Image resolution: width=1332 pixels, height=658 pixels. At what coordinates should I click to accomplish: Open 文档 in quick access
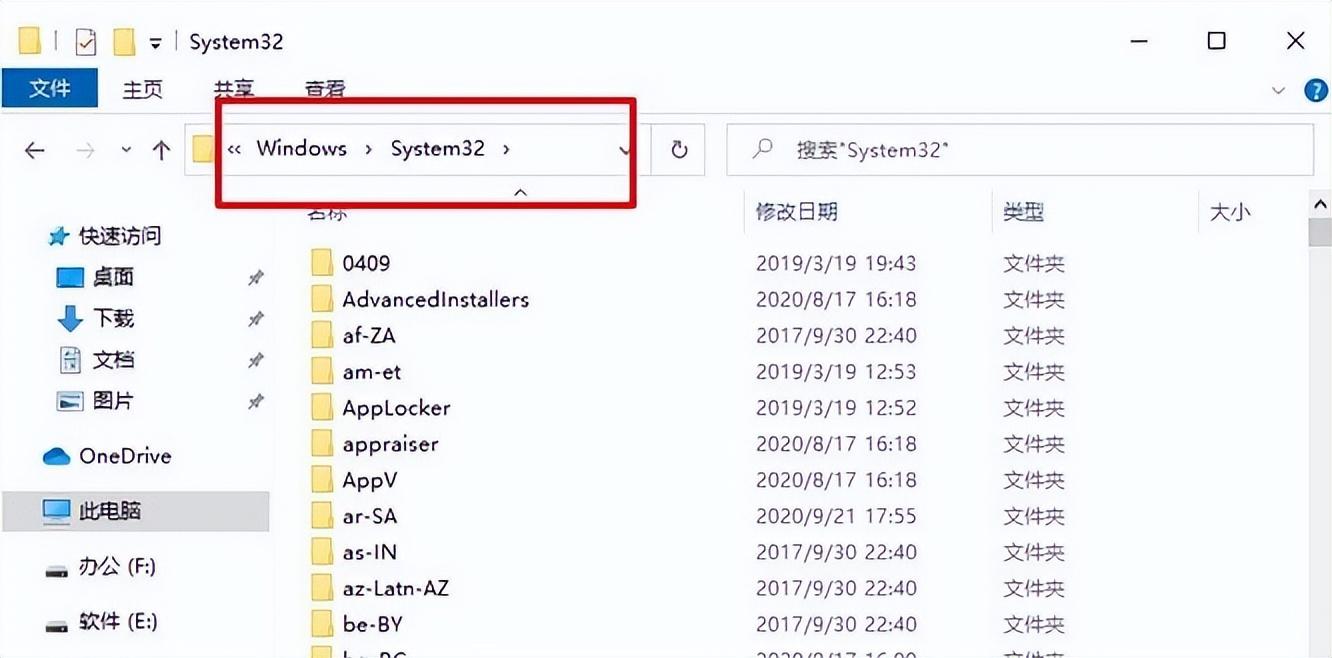[x=113, y=359]
